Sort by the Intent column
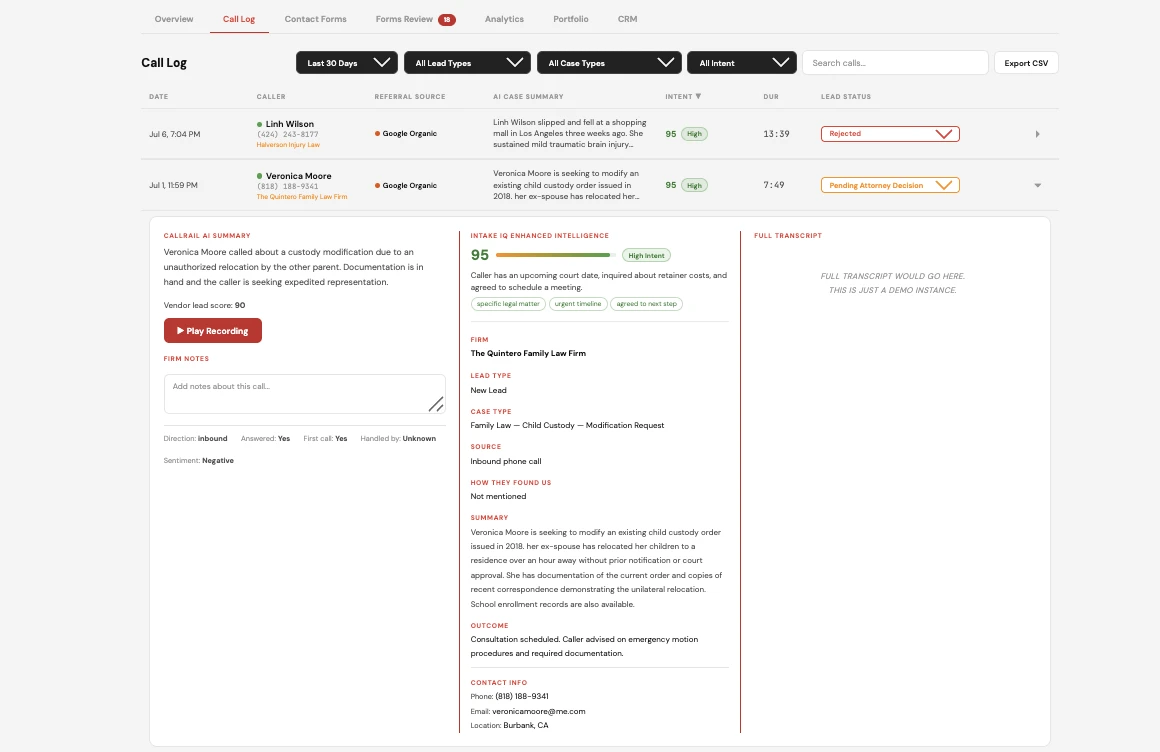 [x=683, y=97]
